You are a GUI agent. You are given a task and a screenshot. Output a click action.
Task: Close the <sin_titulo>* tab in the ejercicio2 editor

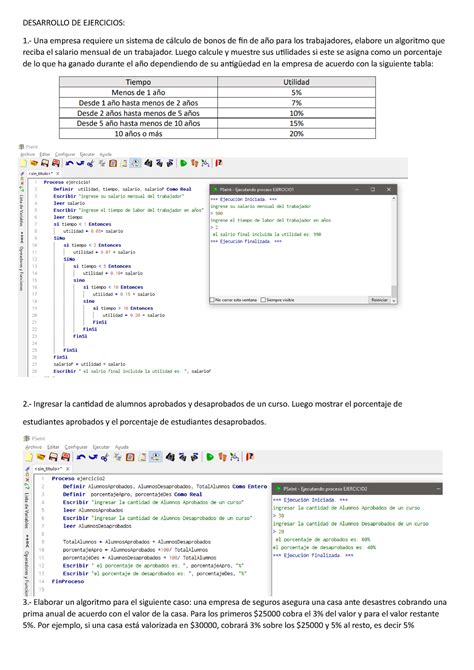(x=68, y=469)
